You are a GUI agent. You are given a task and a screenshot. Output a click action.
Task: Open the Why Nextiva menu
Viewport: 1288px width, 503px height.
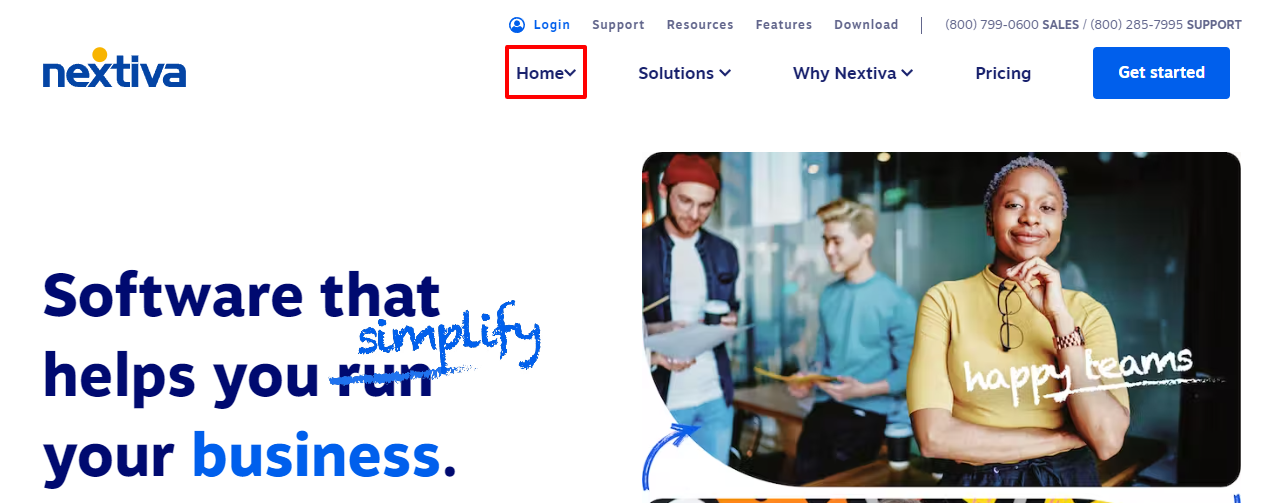click(x=853, y=73)
